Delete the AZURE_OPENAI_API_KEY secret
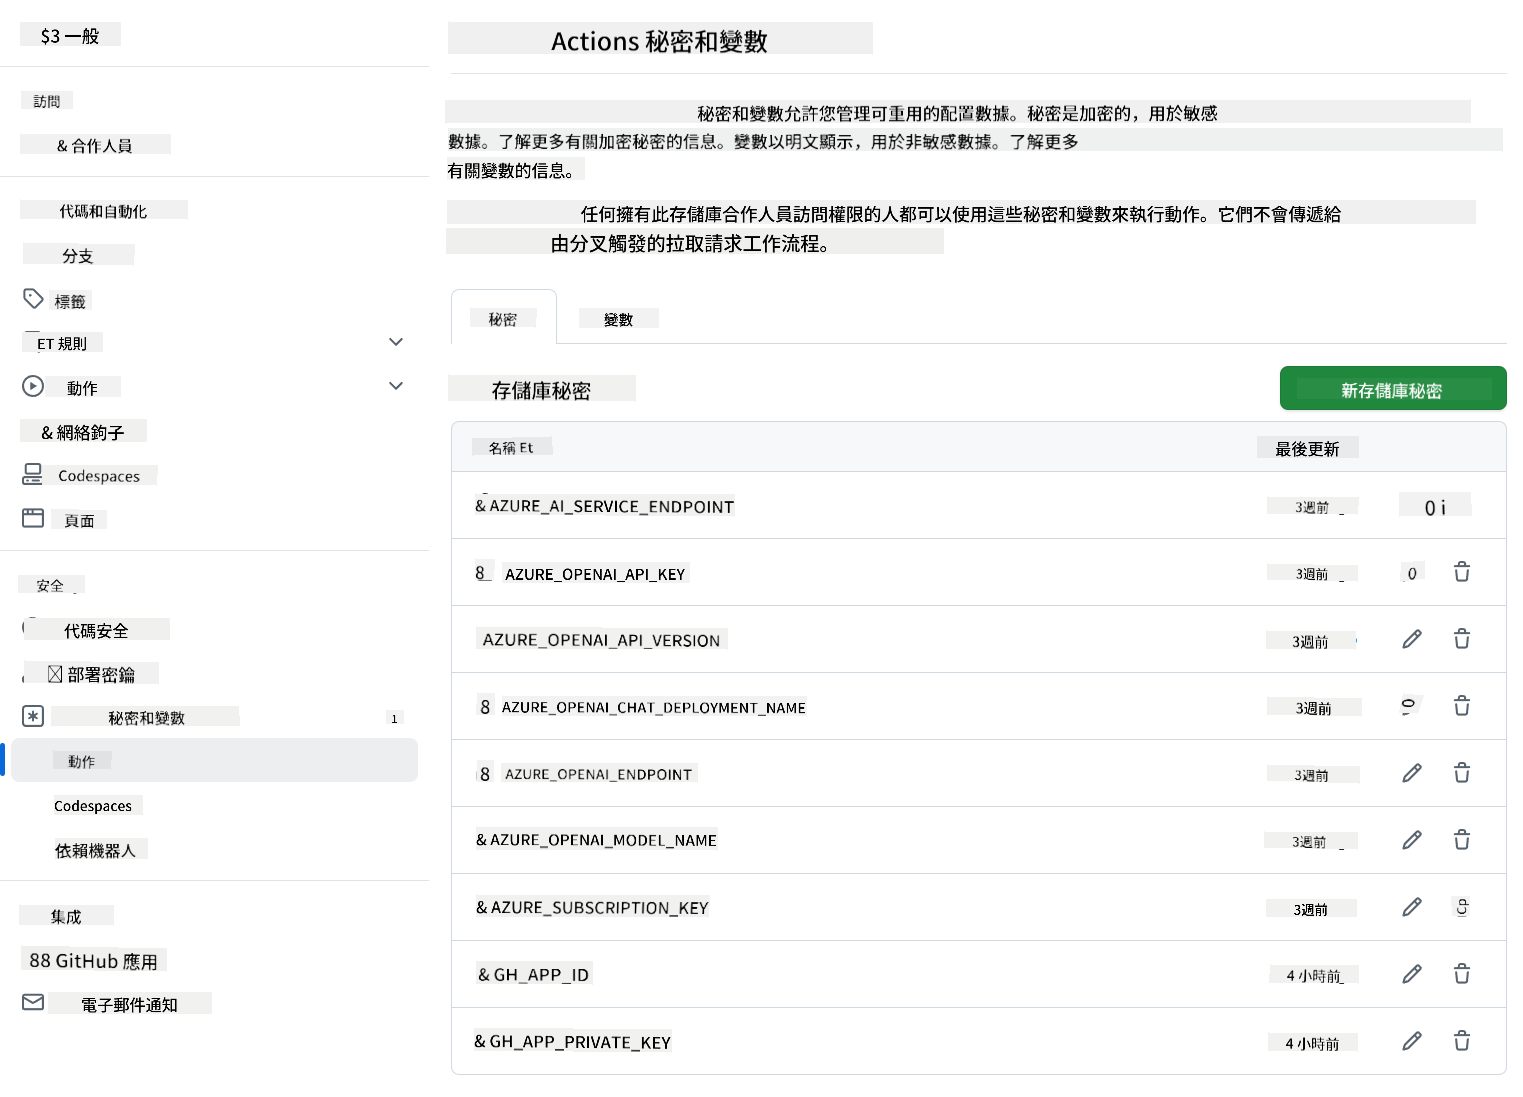 click(x=1461, y=572)
